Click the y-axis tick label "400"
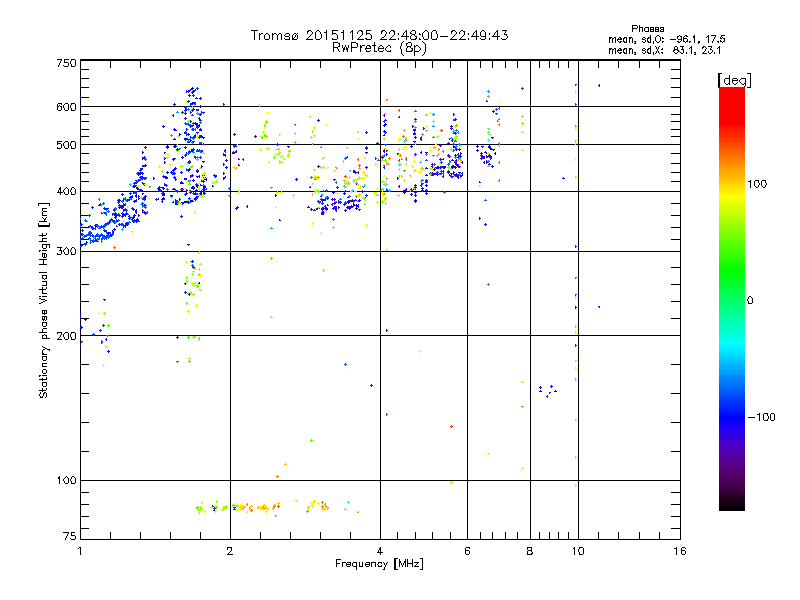The height and width of the screenshot is (600, 800). [66, 191]
